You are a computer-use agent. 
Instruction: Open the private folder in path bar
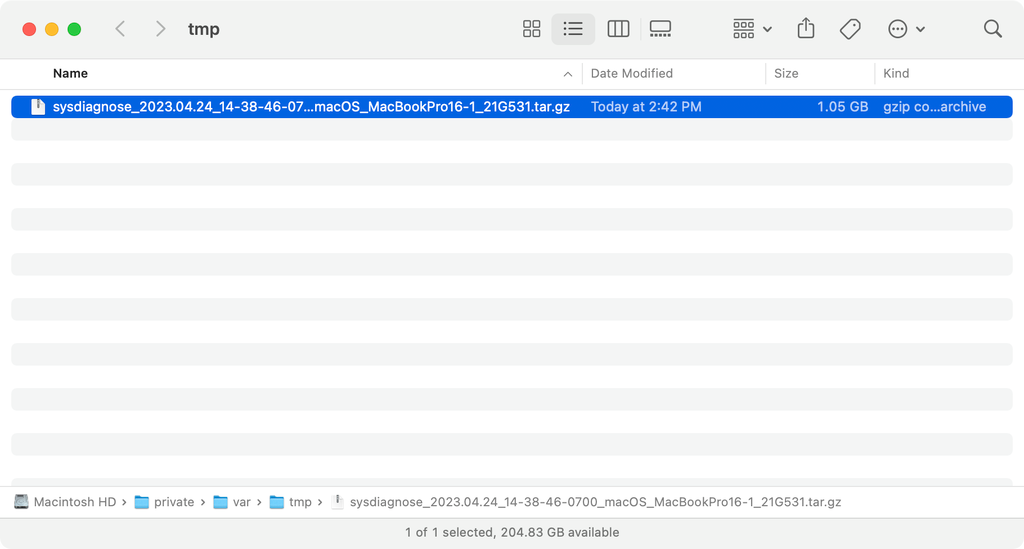tap(174, 502)
